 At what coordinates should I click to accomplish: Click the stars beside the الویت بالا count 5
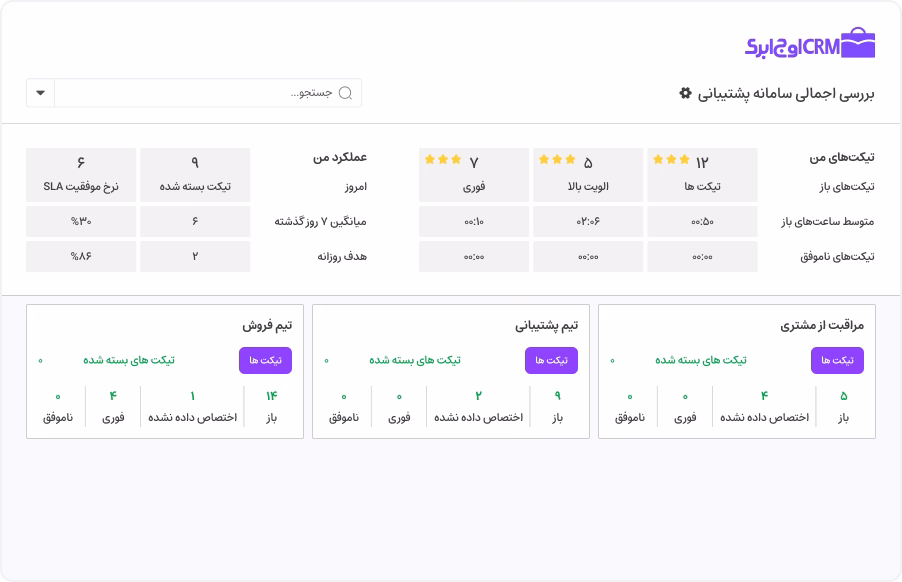557,159
